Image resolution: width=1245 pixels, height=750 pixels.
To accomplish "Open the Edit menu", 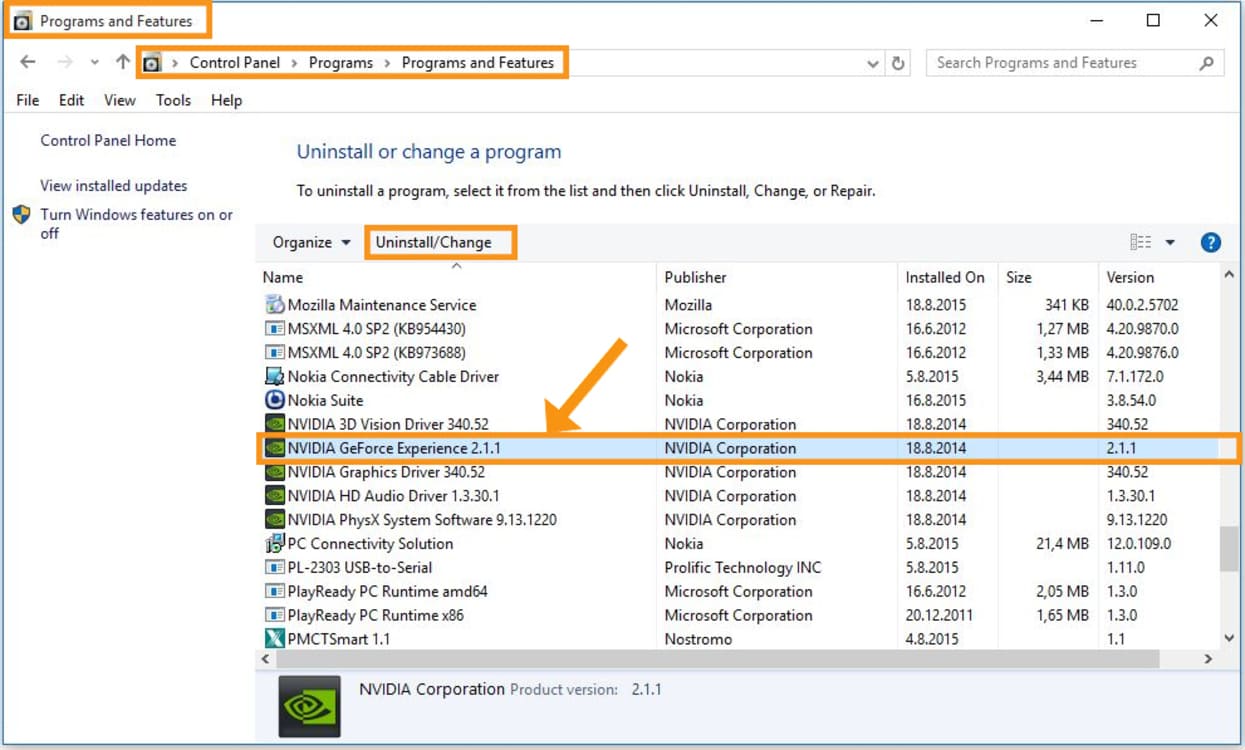I will click(x=71, y=100).
